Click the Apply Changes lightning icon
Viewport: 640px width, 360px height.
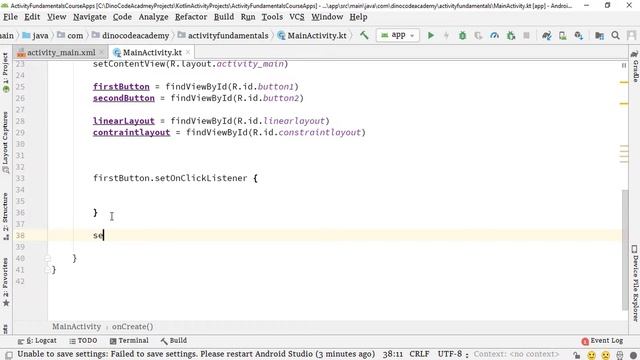(446, 36)
